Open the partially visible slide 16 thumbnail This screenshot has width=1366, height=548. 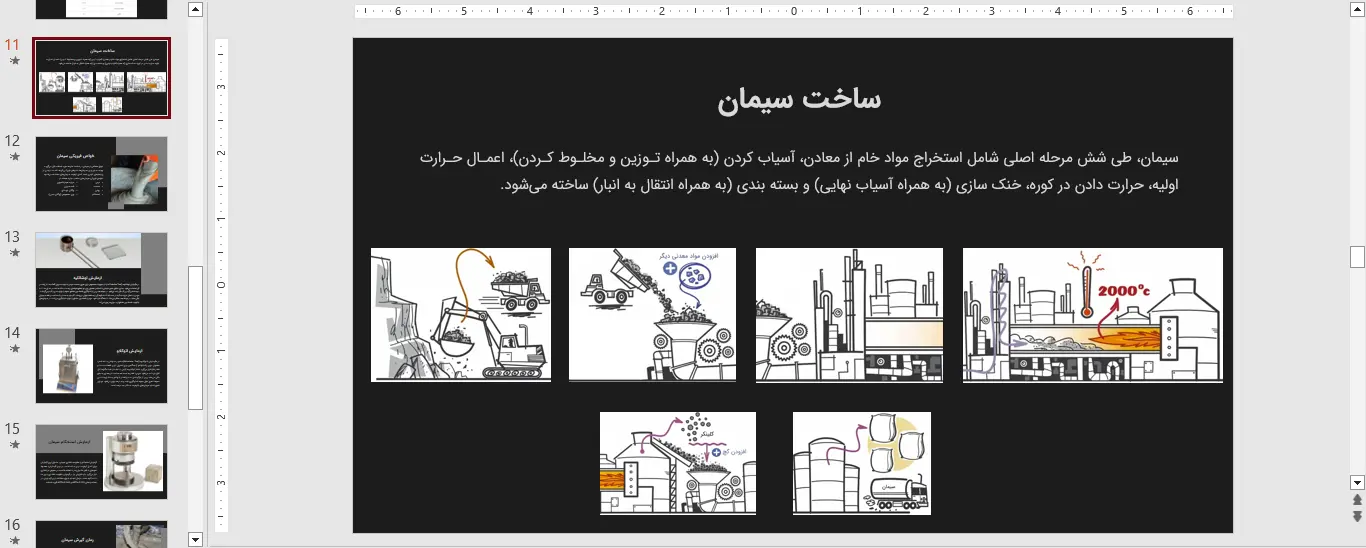(101, 534)
